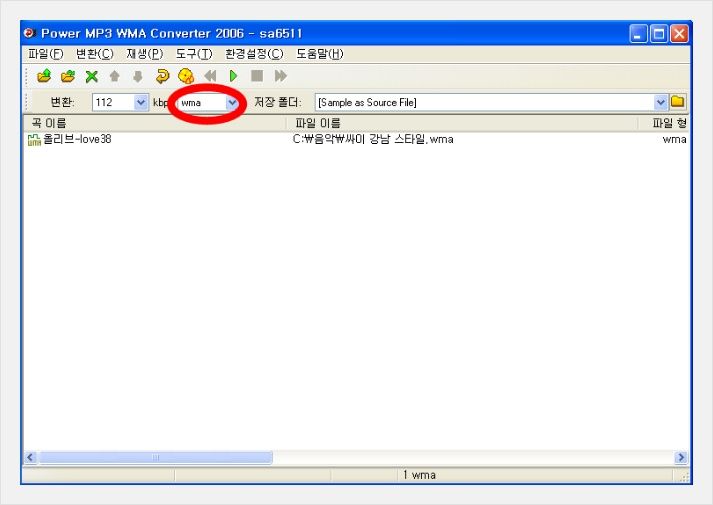Click the add folder icon with green arrows
Viewport: 713px width, 505px height.
pyautogui.click(x=68, y=76)
